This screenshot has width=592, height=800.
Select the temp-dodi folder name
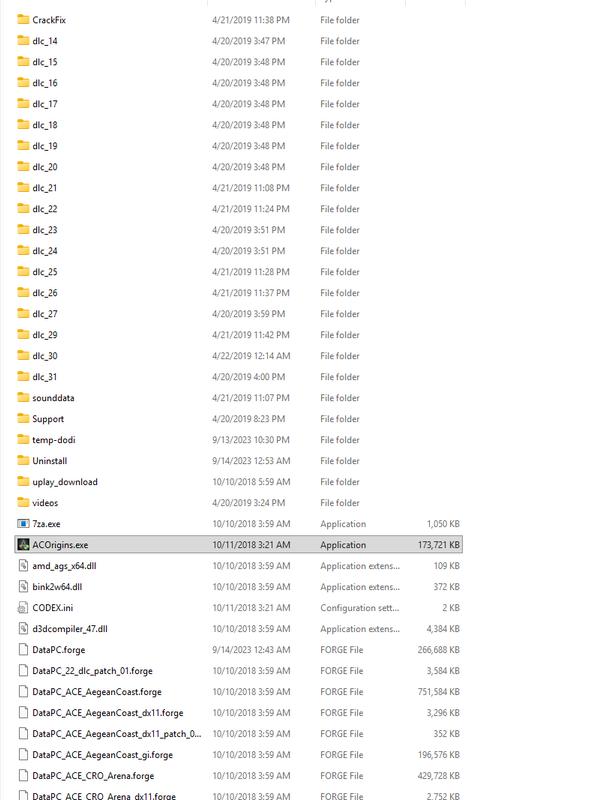(54, 440)
